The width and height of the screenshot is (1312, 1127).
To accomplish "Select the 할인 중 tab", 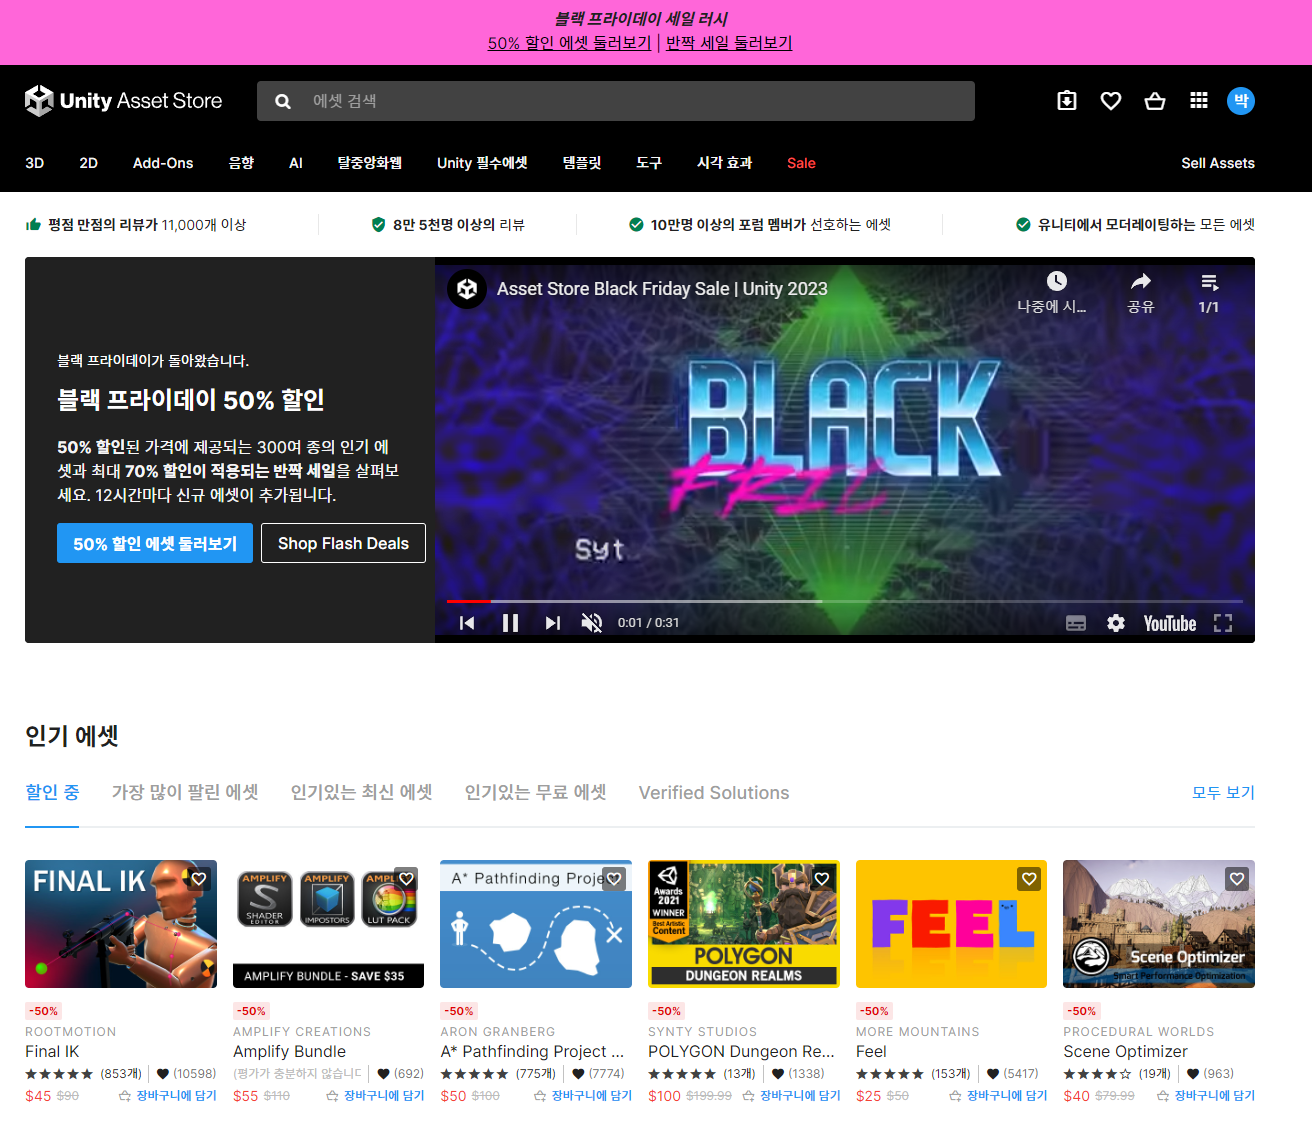I will tap(52, 792).
